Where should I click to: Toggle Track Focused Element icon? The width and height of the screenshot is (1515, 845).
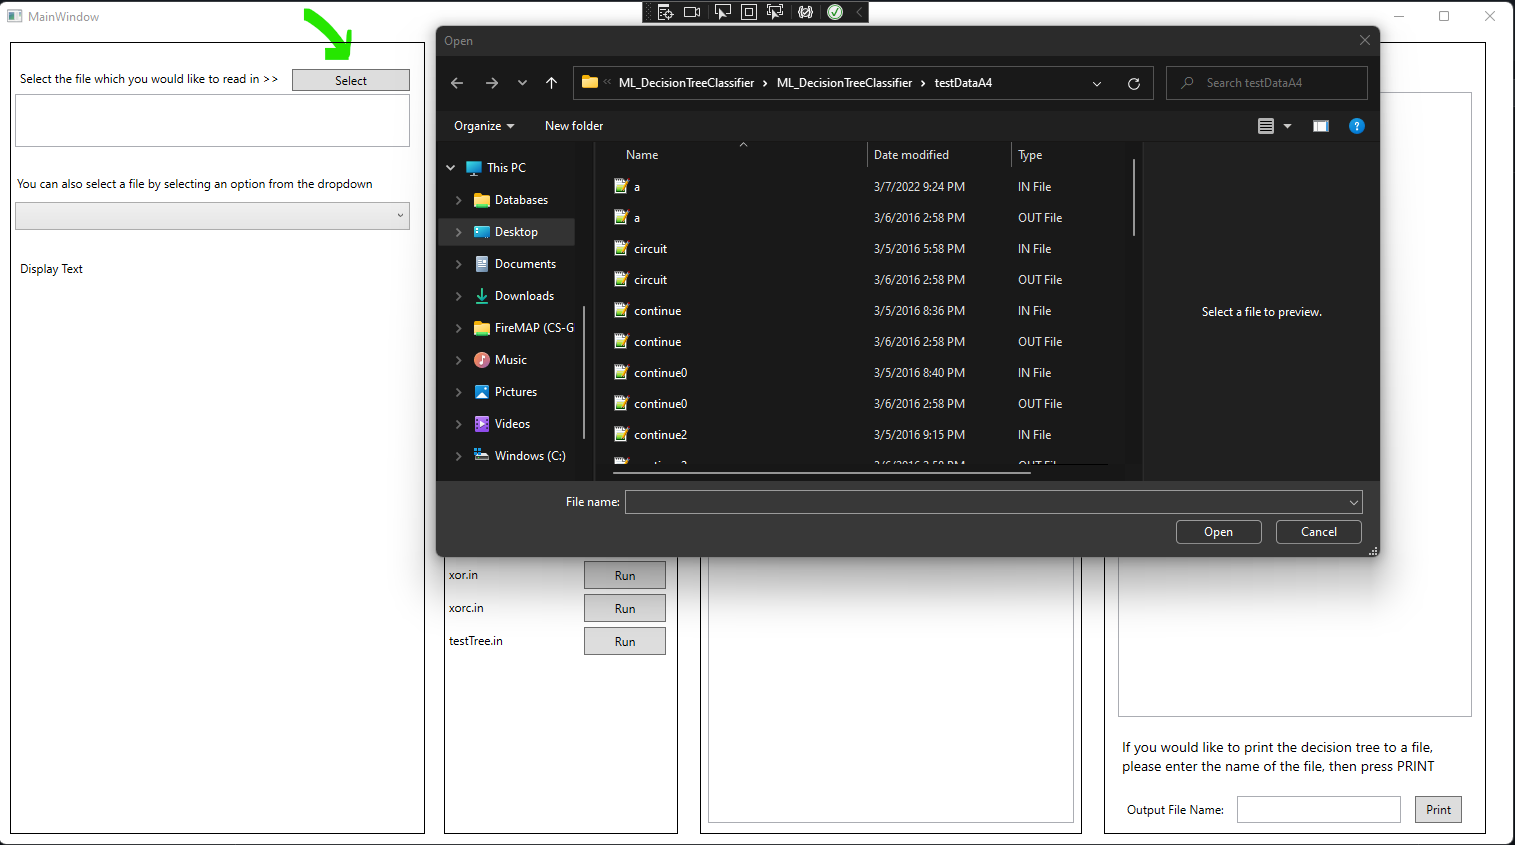pos(775,12)
